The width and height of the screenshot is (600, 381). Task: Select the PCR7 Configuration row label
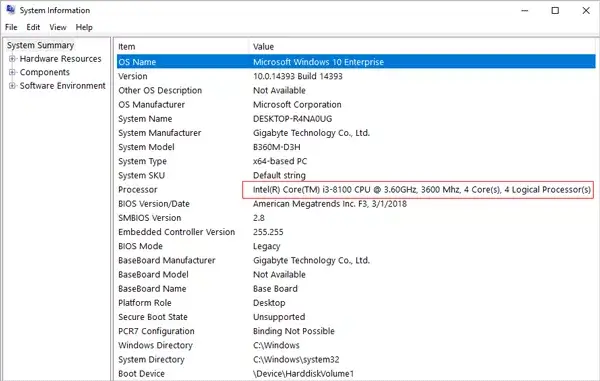coord(157,331)
